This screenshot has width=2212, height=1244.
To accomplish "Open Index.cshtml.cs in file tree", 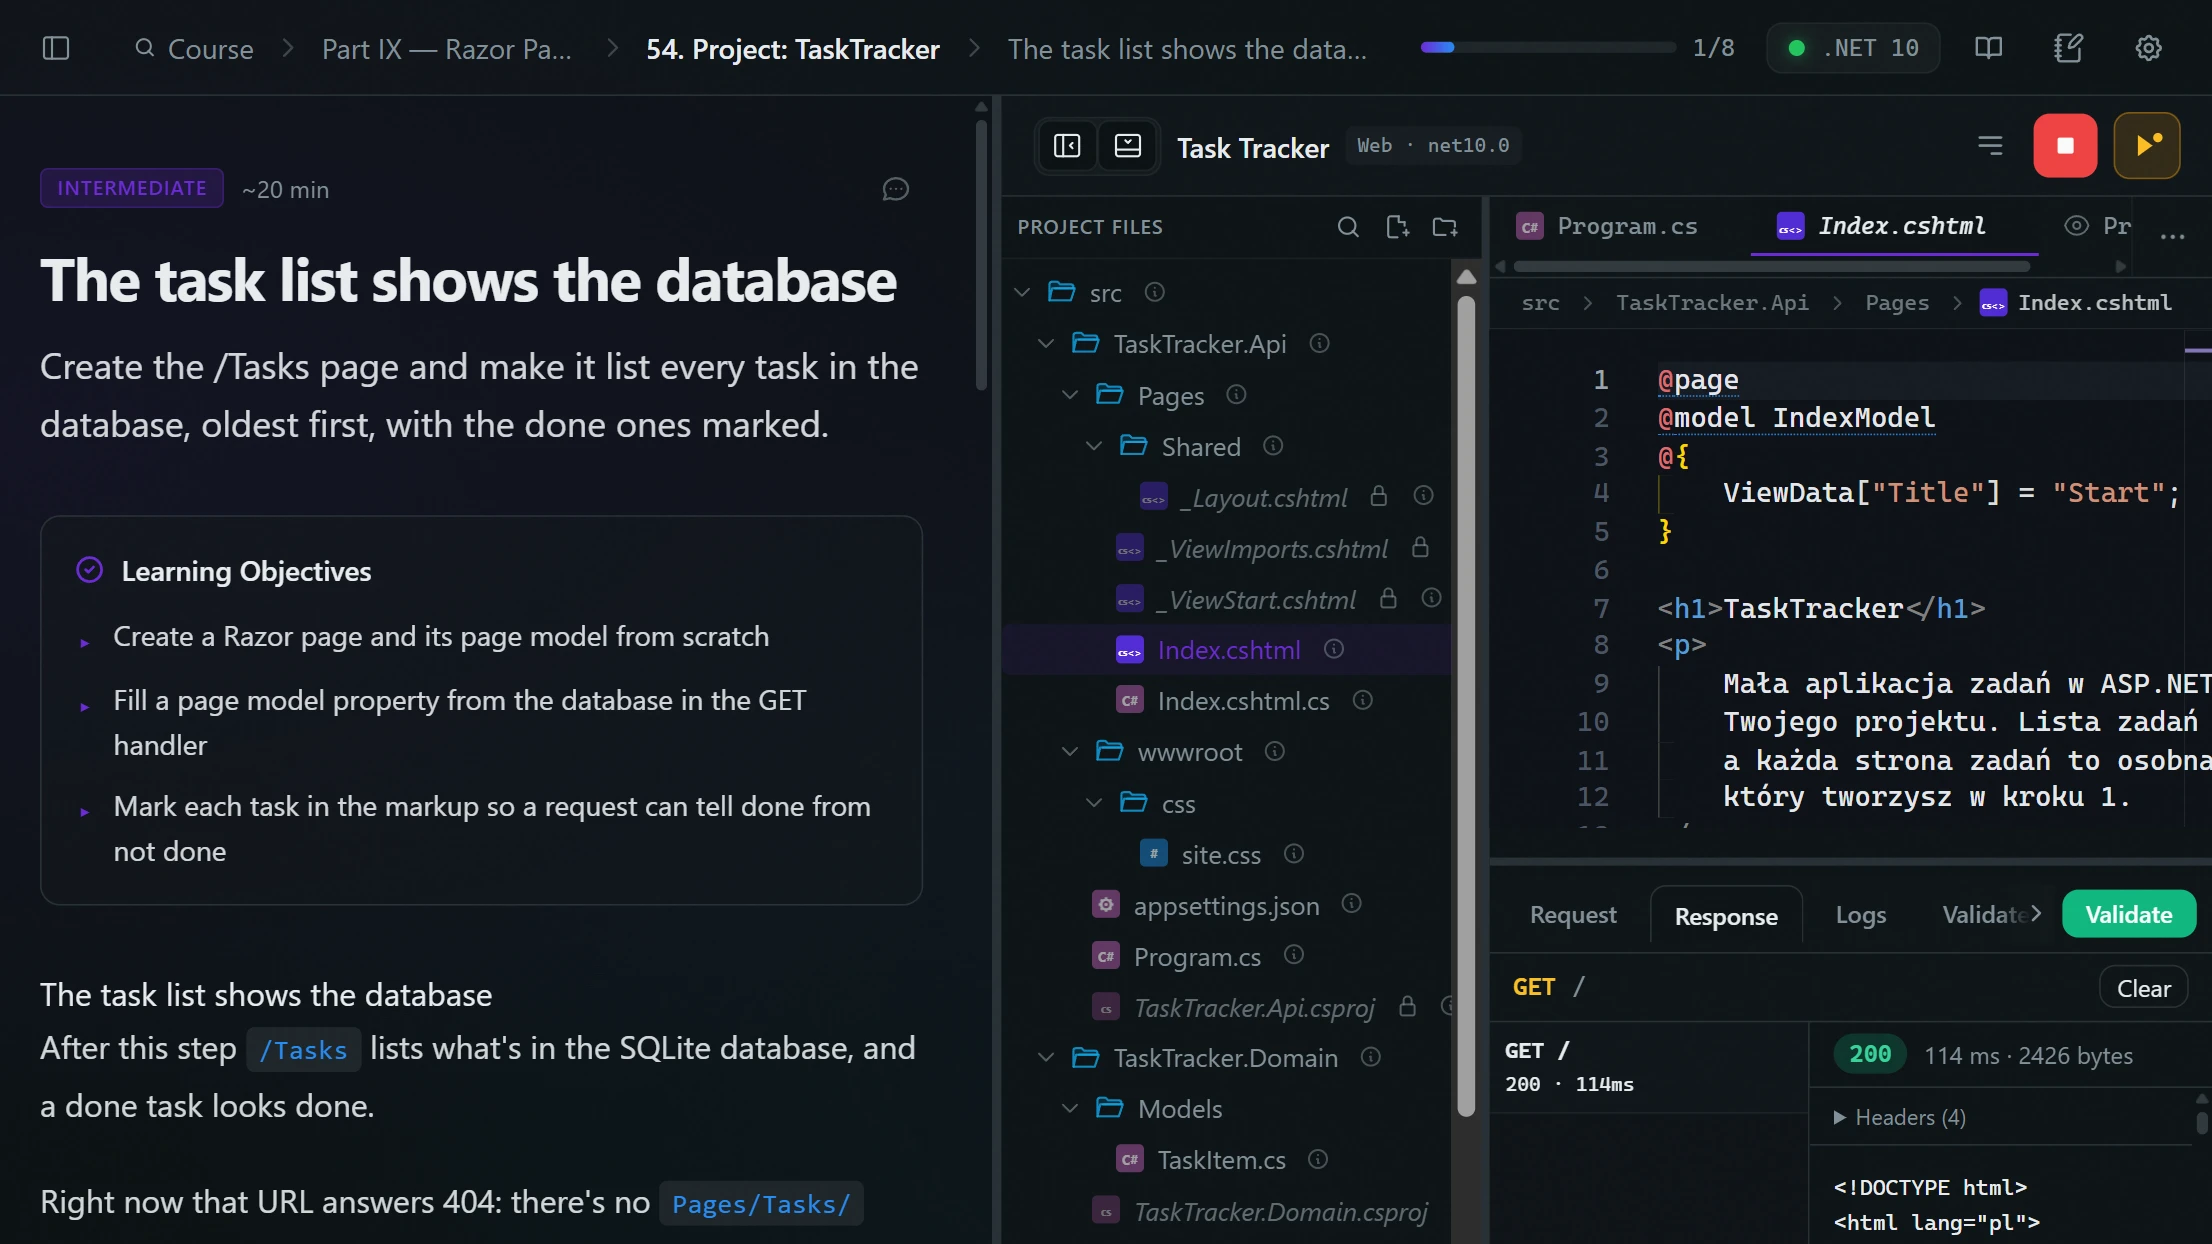I will point(1243,701).
